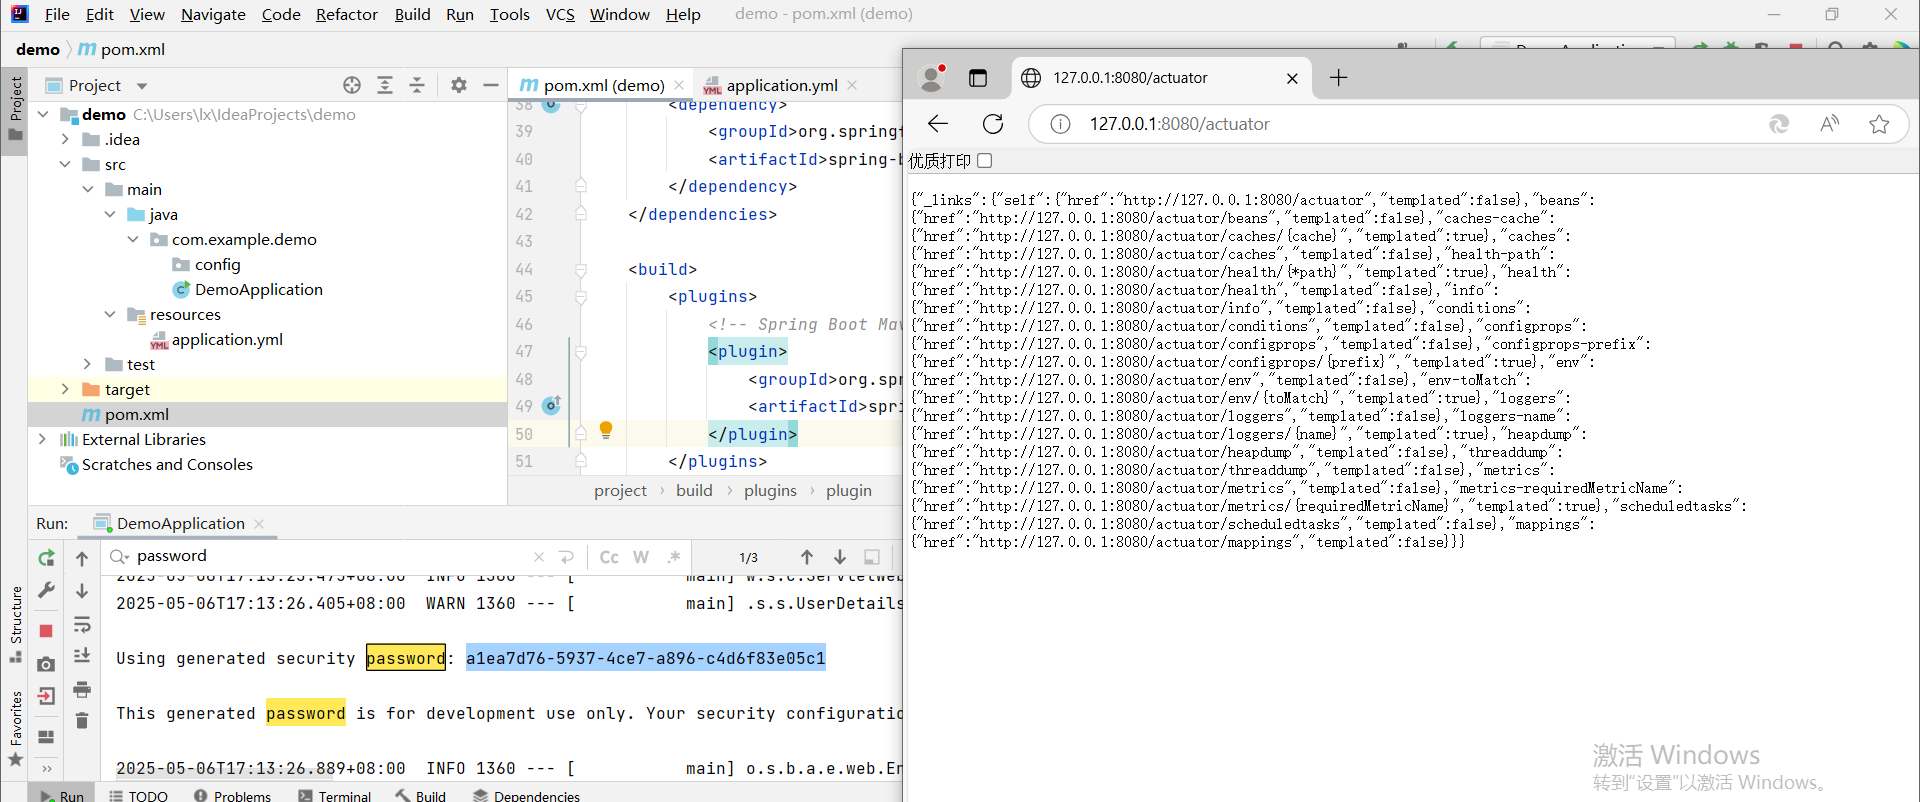Open TODO tool window
The height and width of the screenshot is (802, 1920).
click(138, 796)
